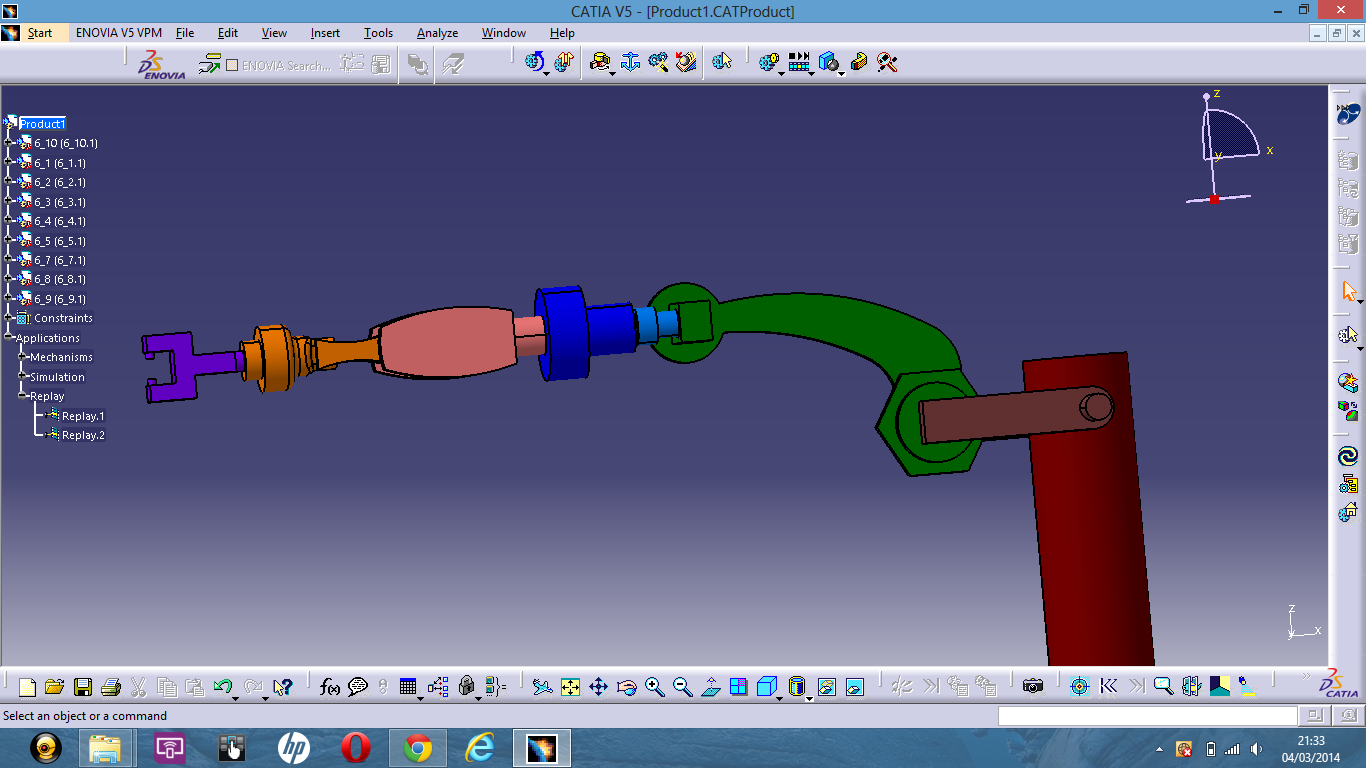
Task: Open the isometric View mode dropdown
Action: [x=781, y=697]
